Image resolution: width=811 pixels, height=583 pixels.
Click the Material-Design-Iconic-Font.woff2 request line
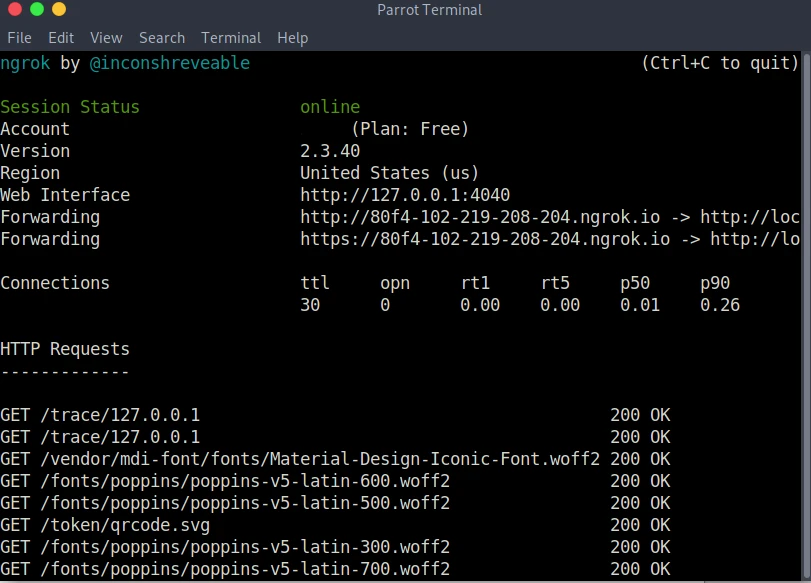click(300, 459)
